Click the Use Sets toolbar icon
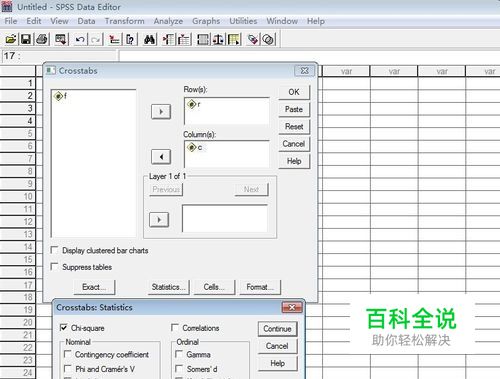The width and height of the screenshot is (500, 379). (x=268, y=40)
